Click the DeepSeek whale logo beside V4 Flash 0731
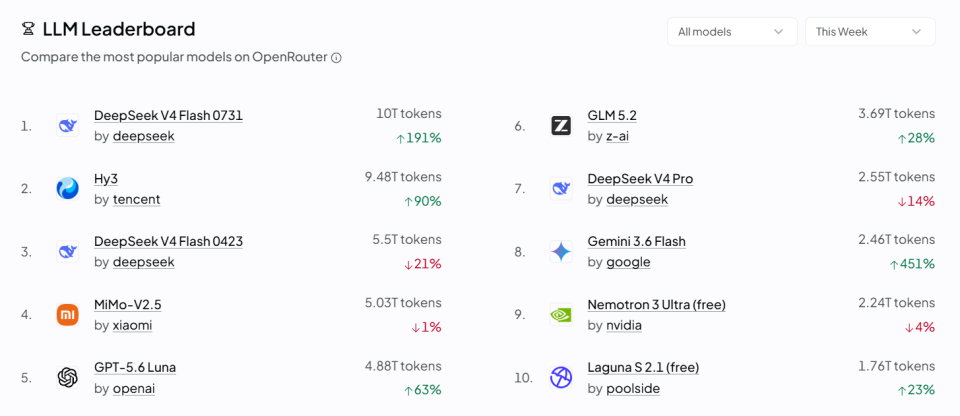The width and height of the screenshot is (960, 416). 67,126
